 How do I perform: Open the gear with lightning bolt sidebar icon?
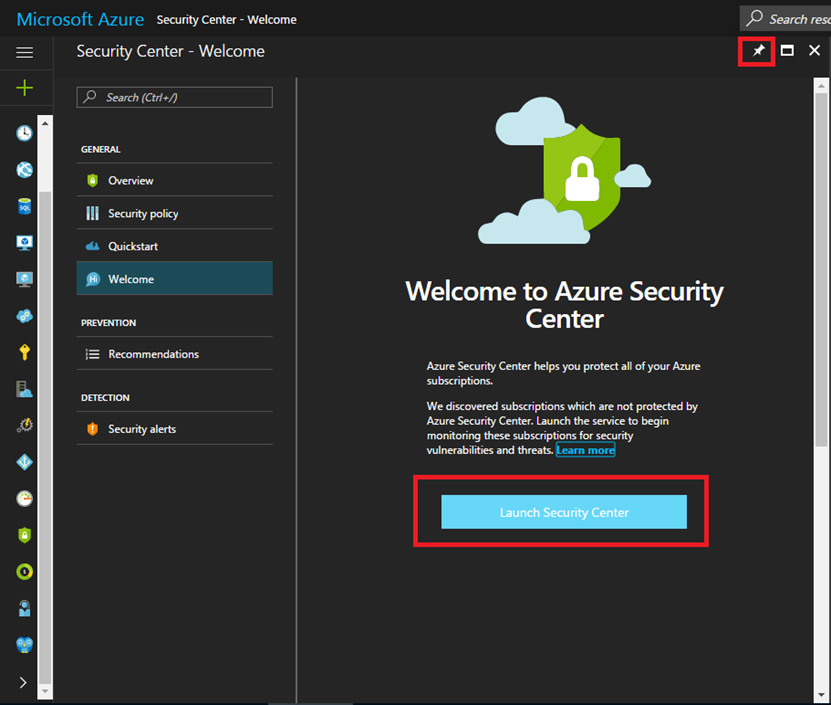pyautogui.click(x=24, y=426)
